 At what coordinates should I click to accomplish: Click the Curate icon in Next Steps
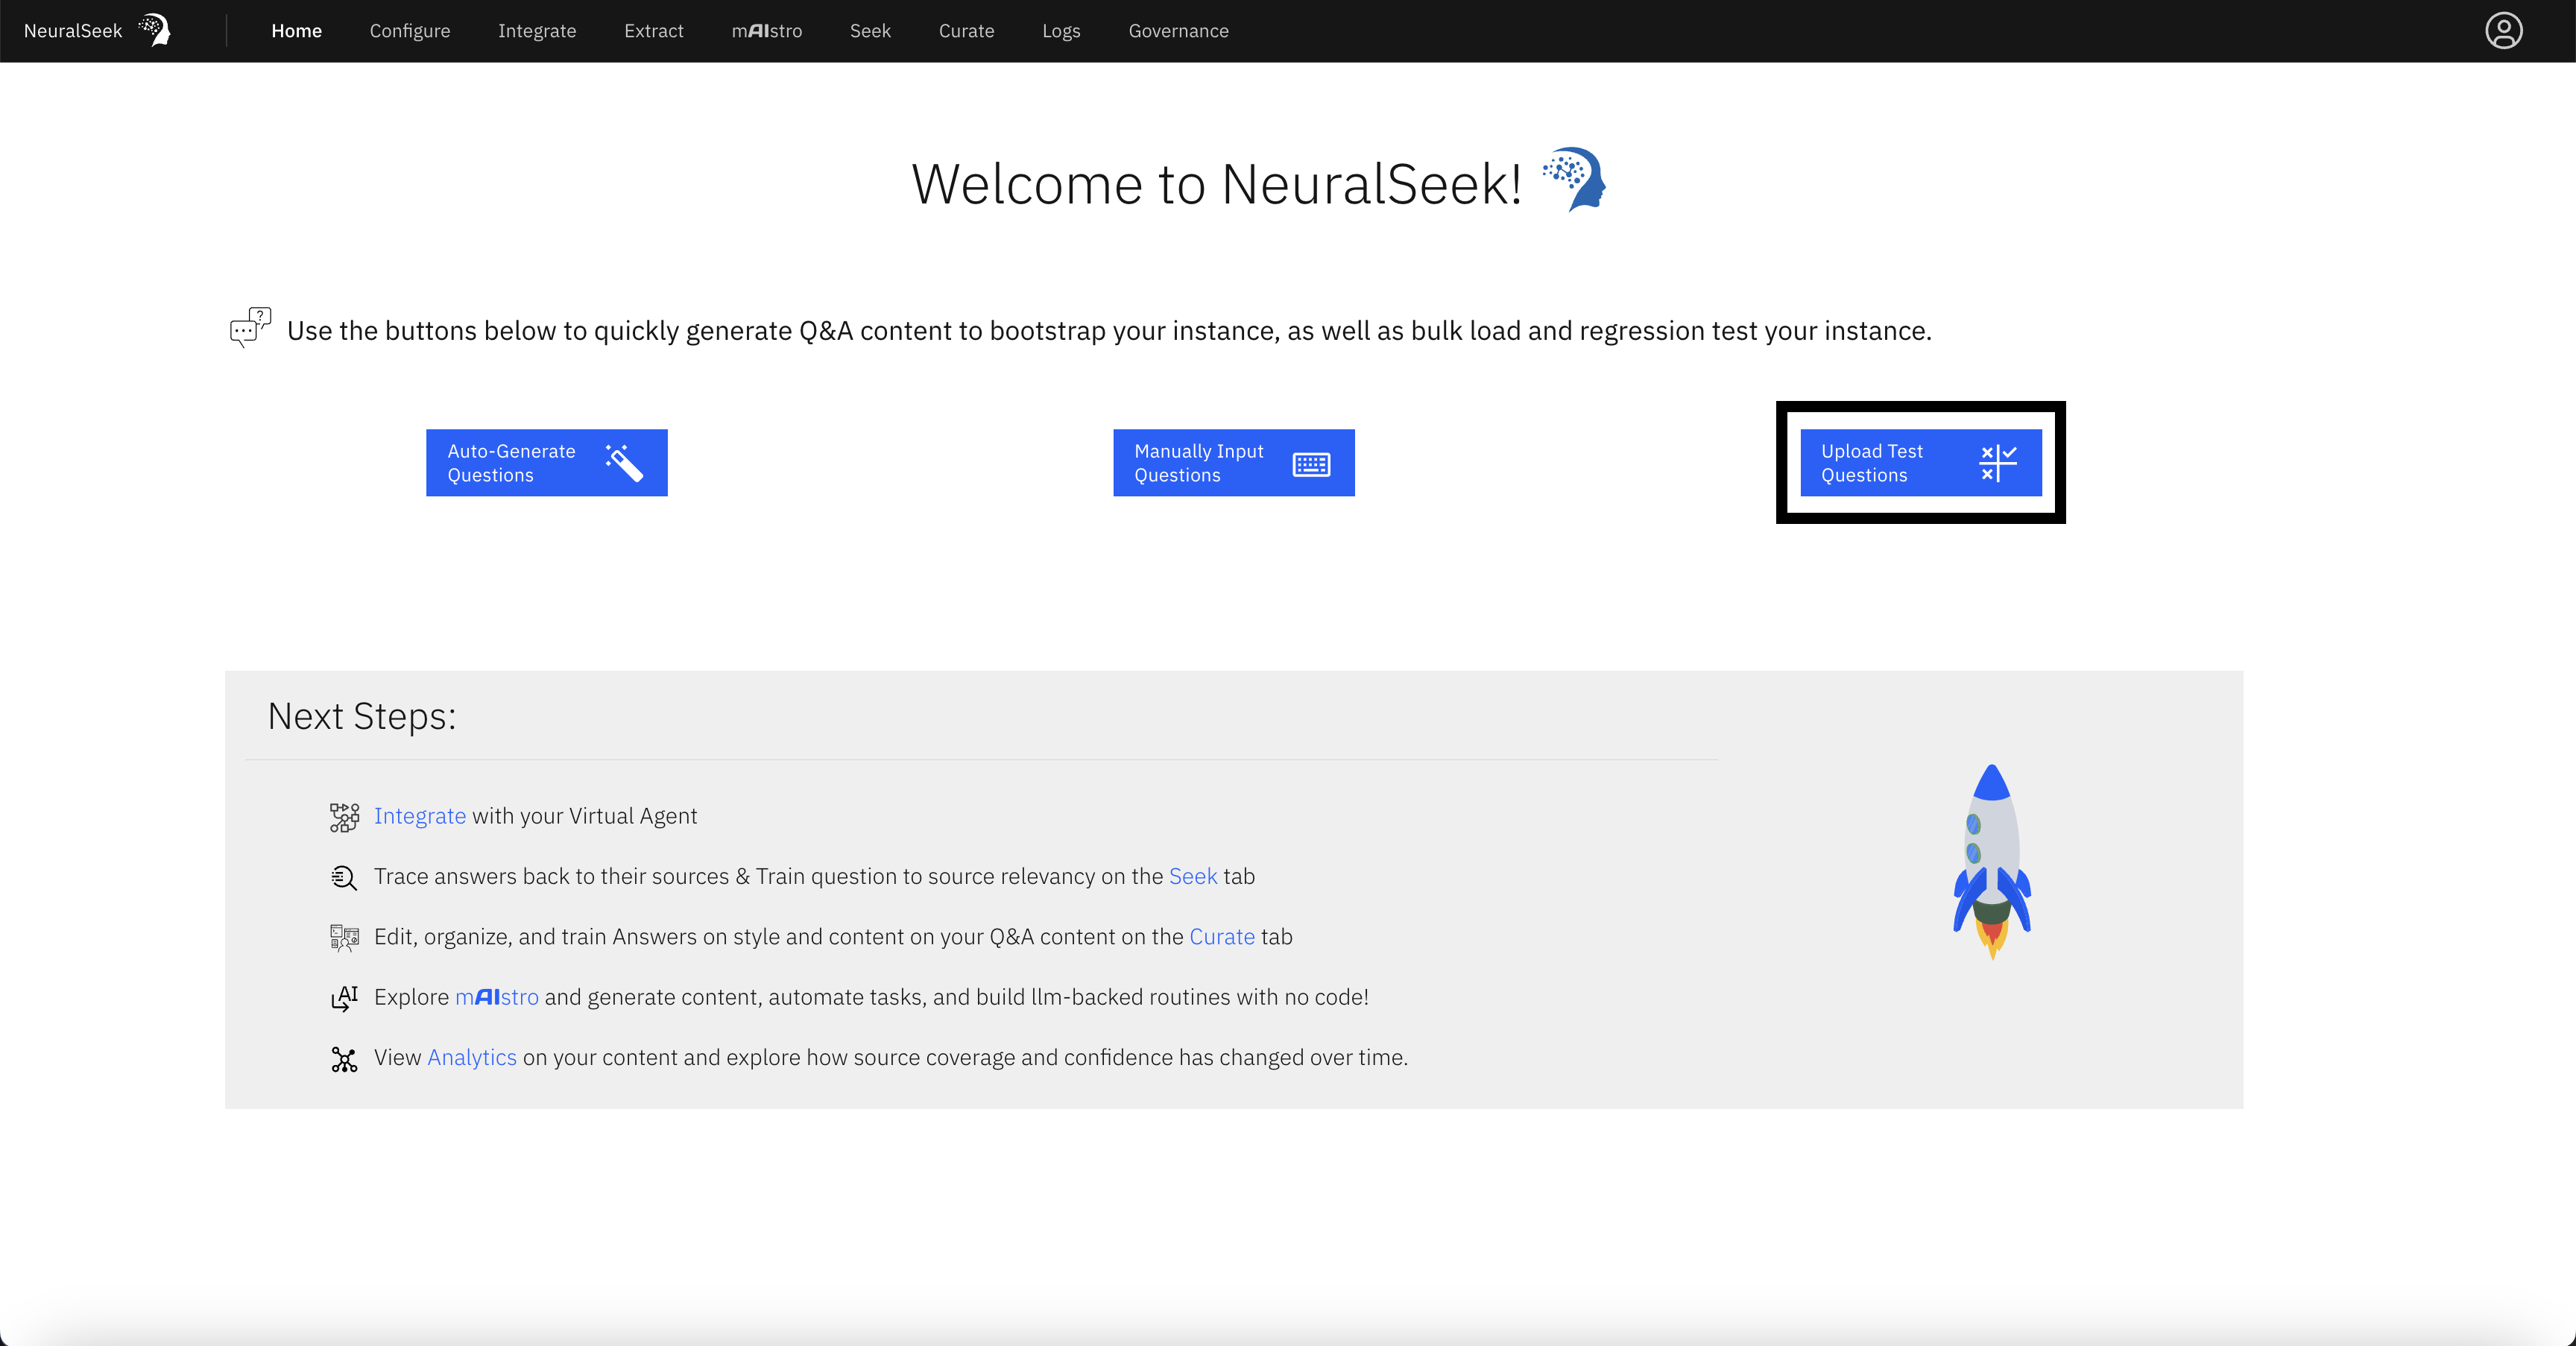click(x=344, y=938)
